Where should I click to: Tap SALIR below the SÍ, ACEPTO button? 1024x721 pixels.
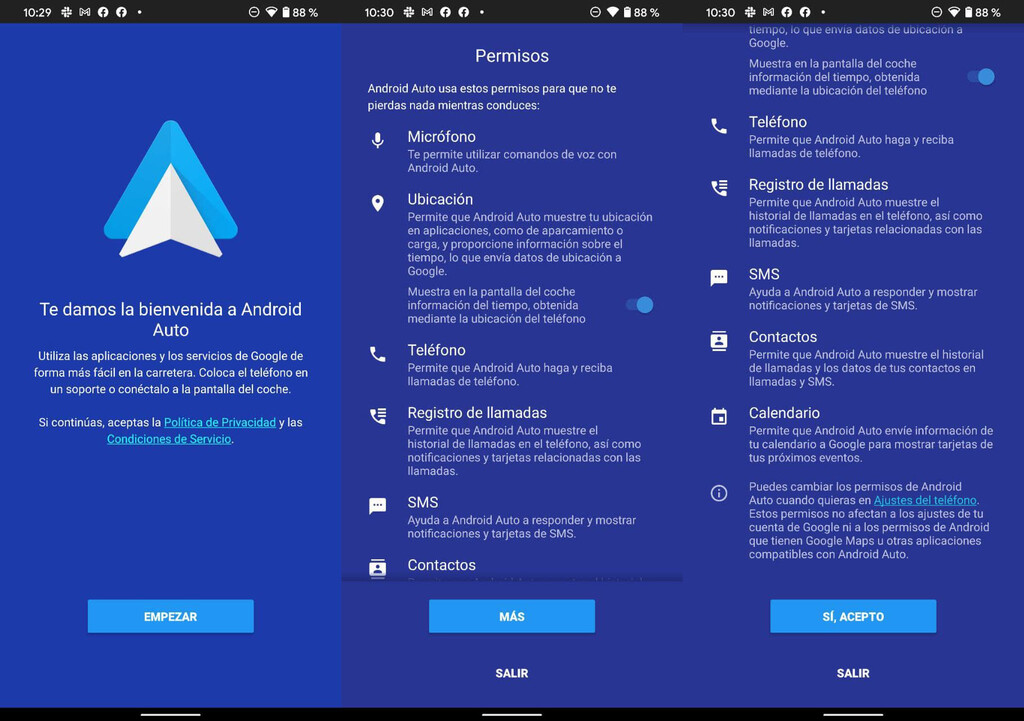click(853, 673)
